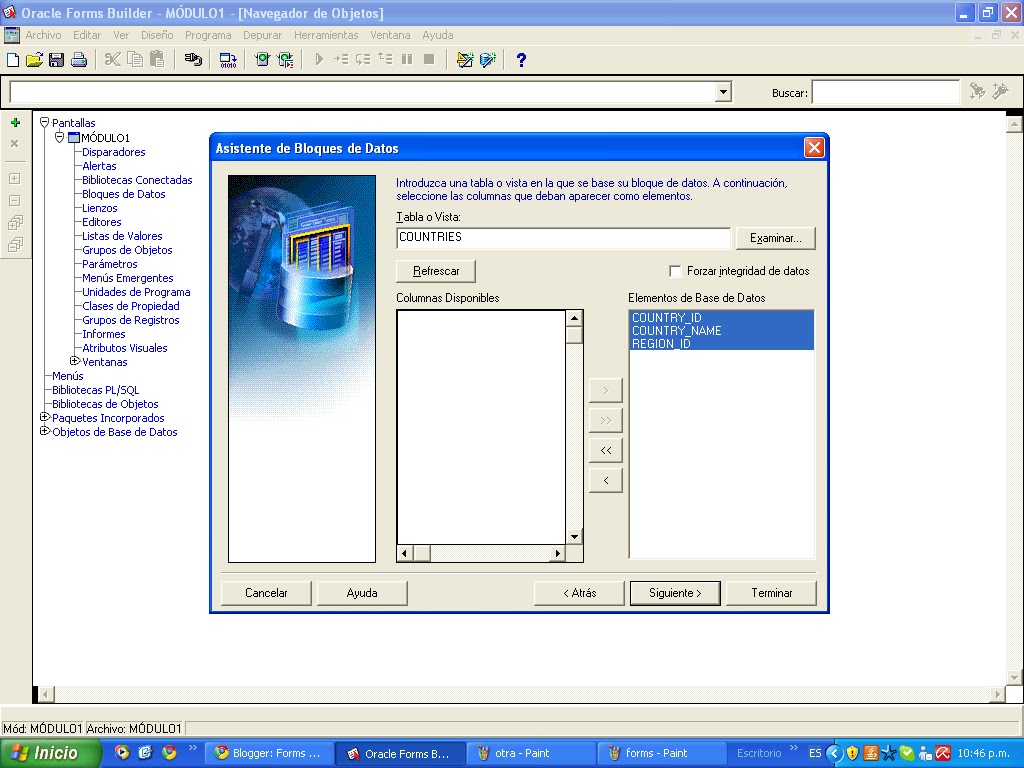Open the Diseño menu
Viewport: 1024px width, 768px height.
pyautogui.click(x=157, y=35)
